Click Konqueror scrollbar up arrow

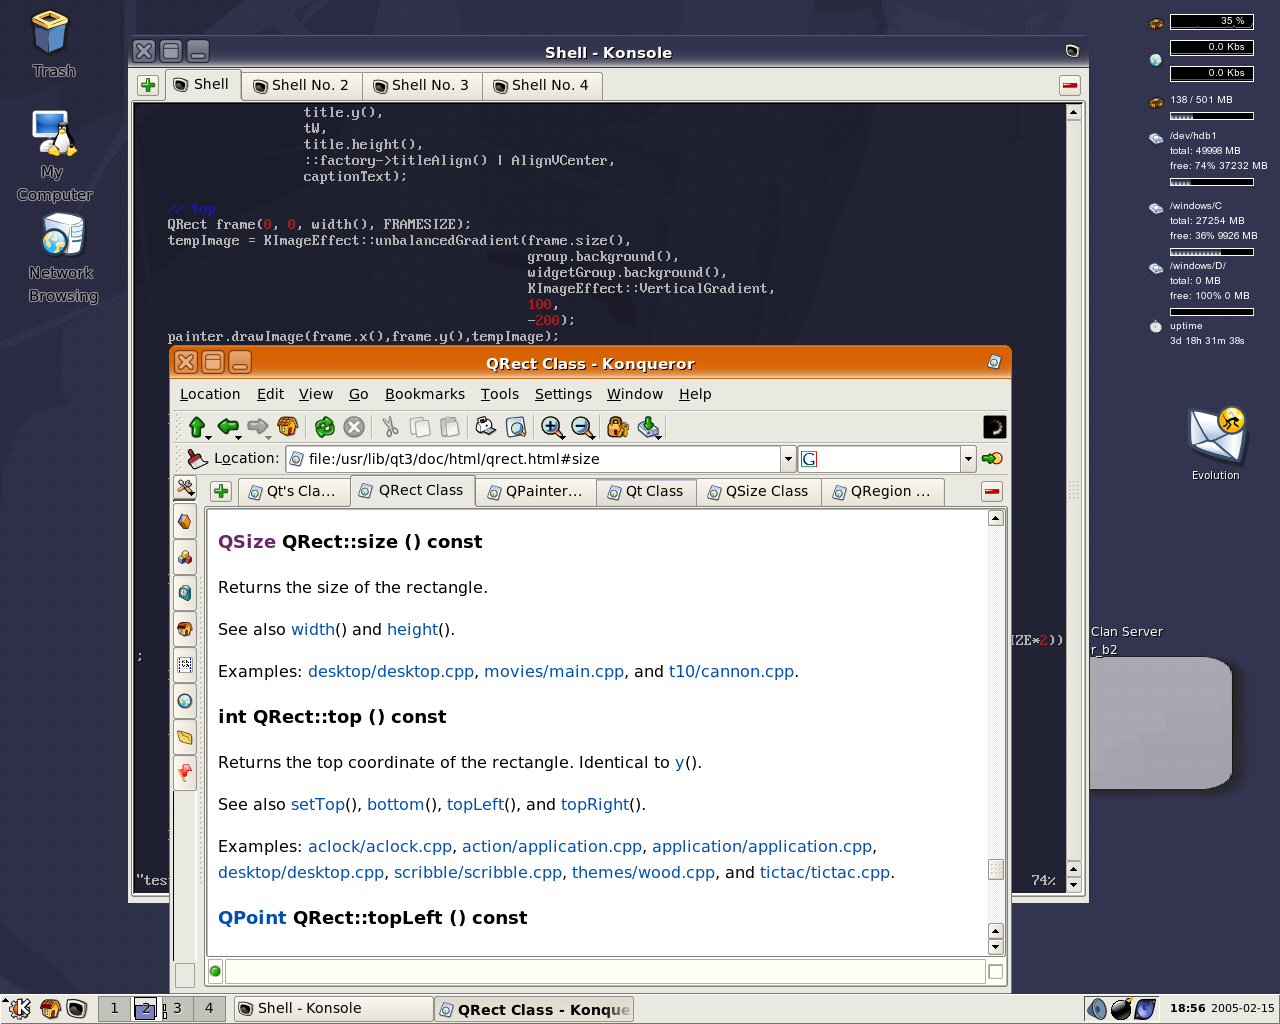pos(995,518)
